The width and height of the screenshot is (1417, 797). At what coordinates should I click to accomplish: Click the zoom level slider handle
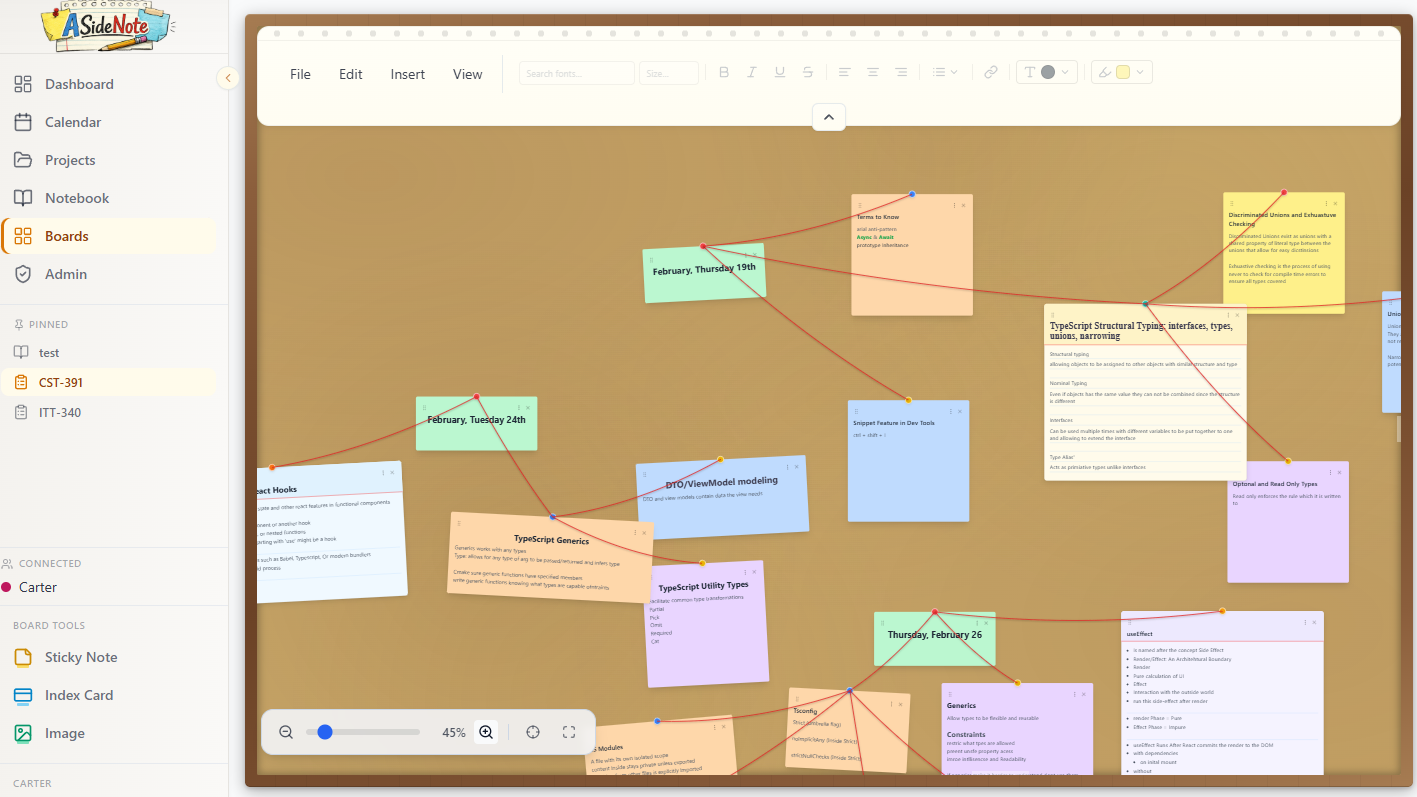325,732
